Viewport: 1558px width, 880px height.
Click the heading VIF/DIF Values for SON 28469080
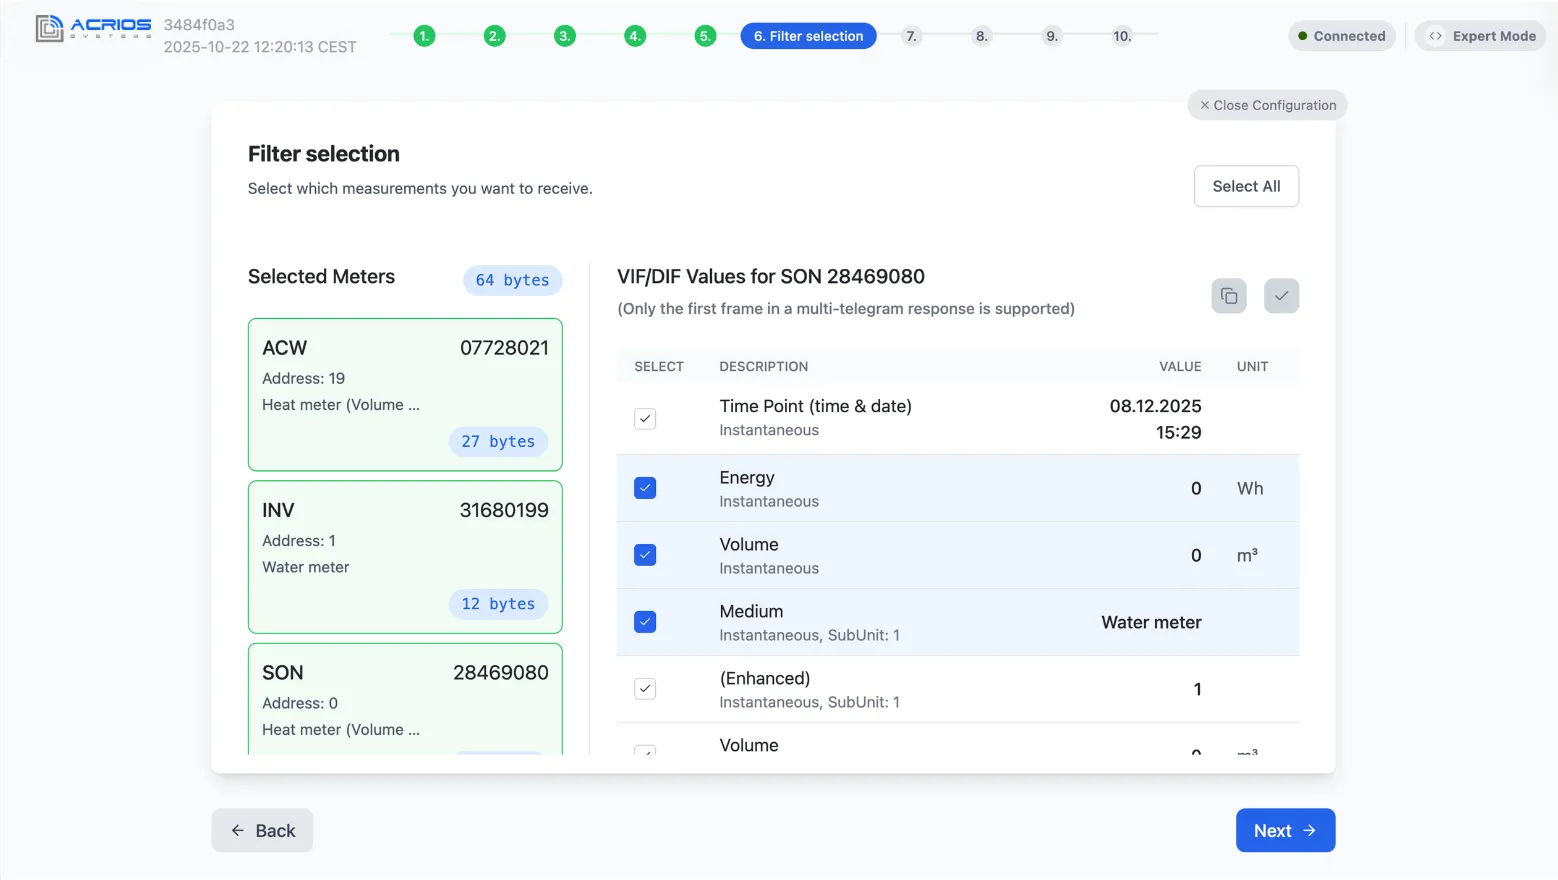click(771, 276)
